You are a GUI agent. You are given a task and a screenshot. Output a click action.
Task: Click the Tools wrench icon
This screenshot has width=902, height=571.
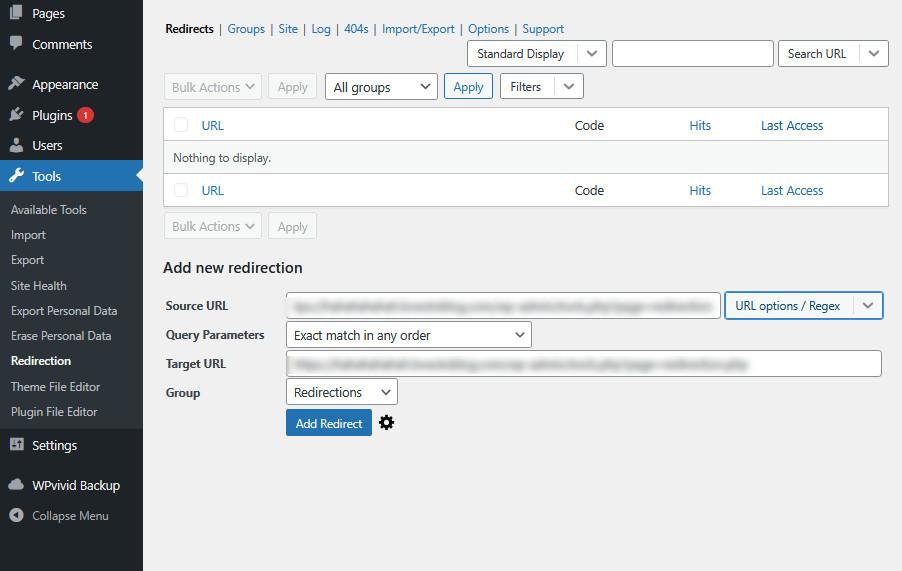16,176
